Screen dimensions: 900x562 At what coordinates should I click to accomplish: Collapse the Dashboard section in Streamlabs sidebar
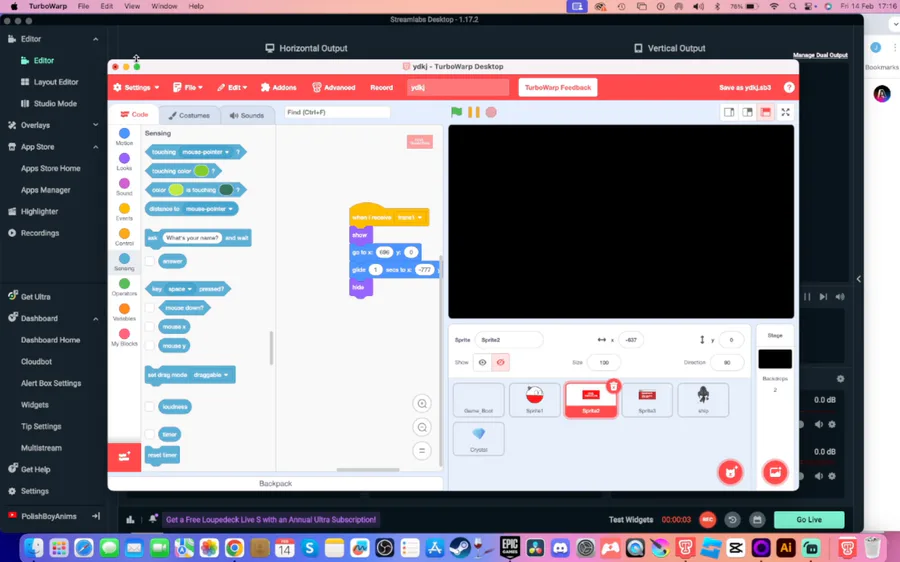95,319
